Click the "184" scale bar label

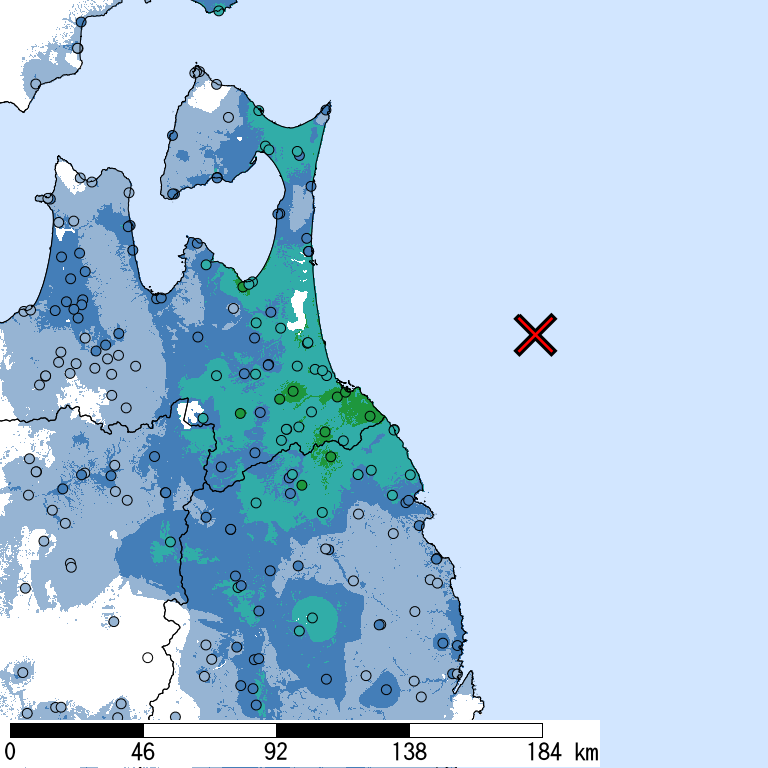point(542,751)
